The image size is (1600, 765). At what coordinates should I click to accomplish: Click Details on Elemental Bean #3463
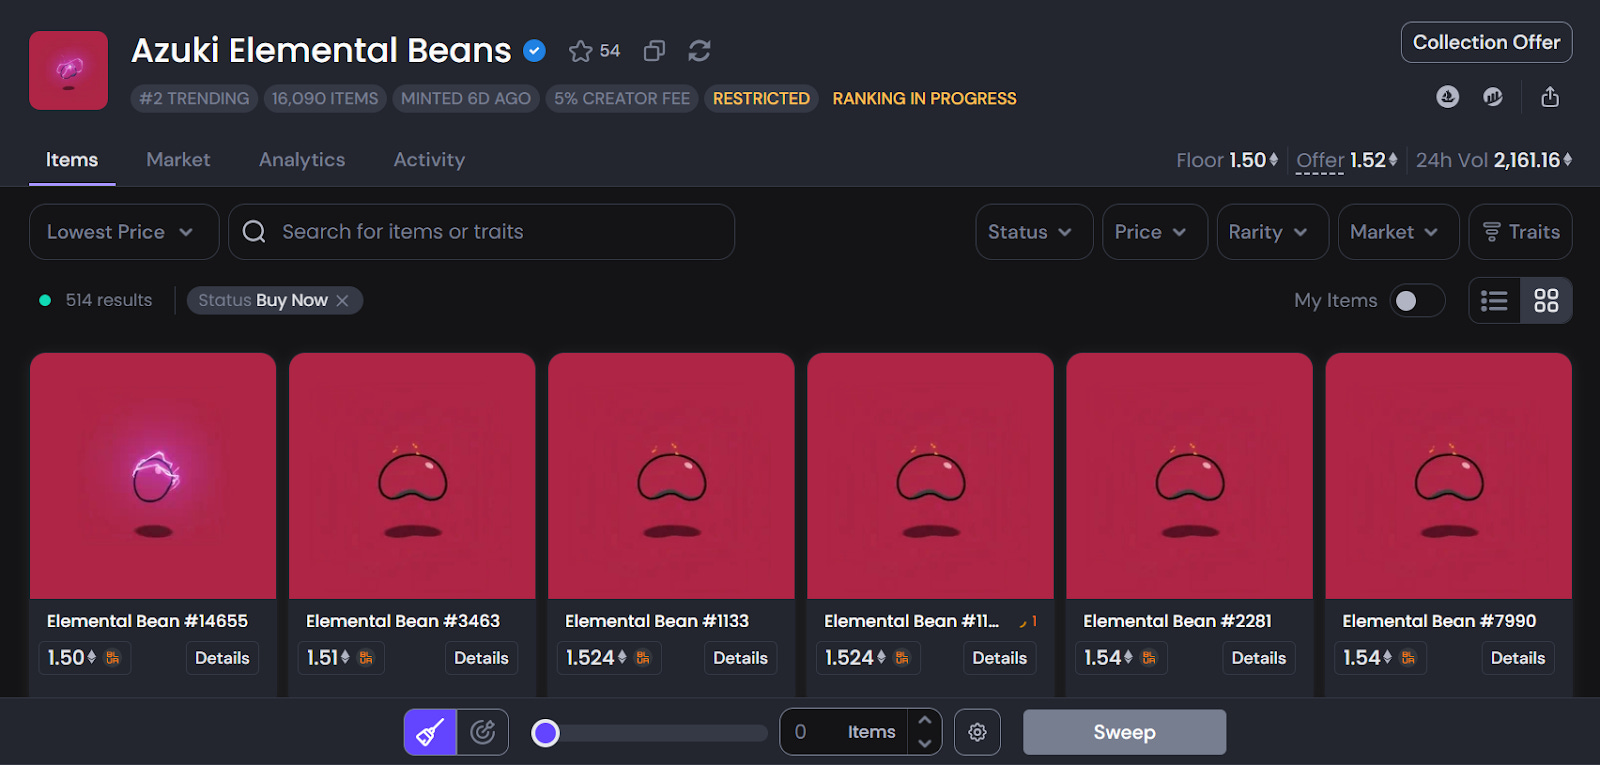[481, 658]
